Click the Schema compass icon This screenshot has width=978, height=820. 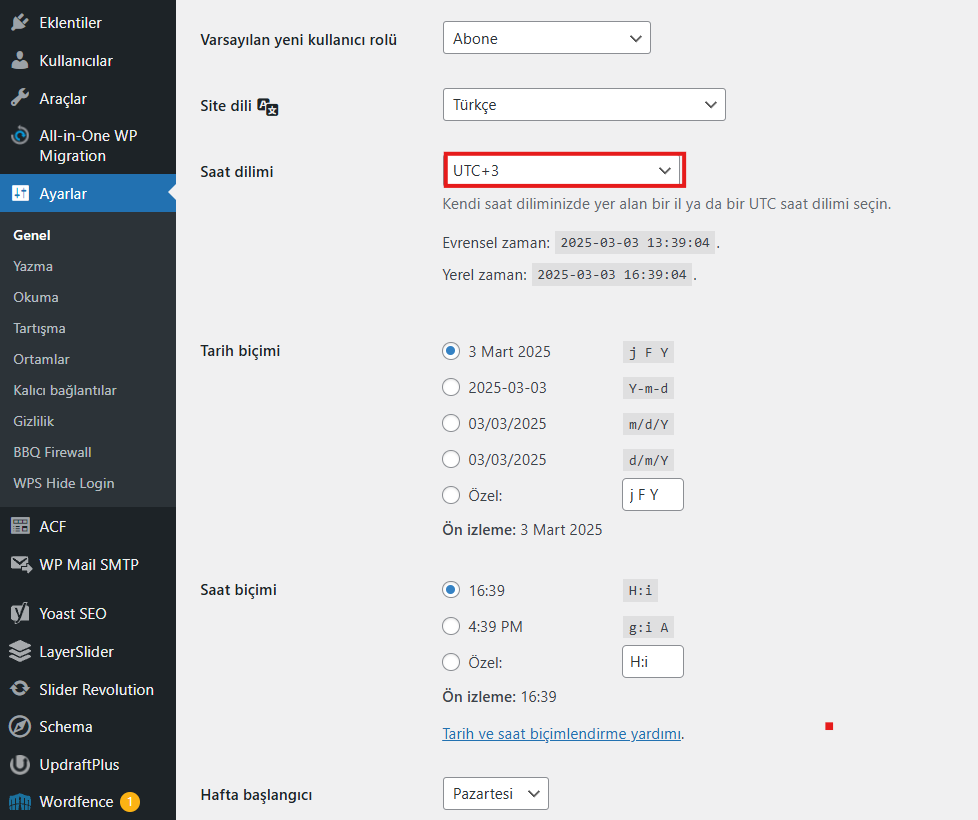pos(20,726)
